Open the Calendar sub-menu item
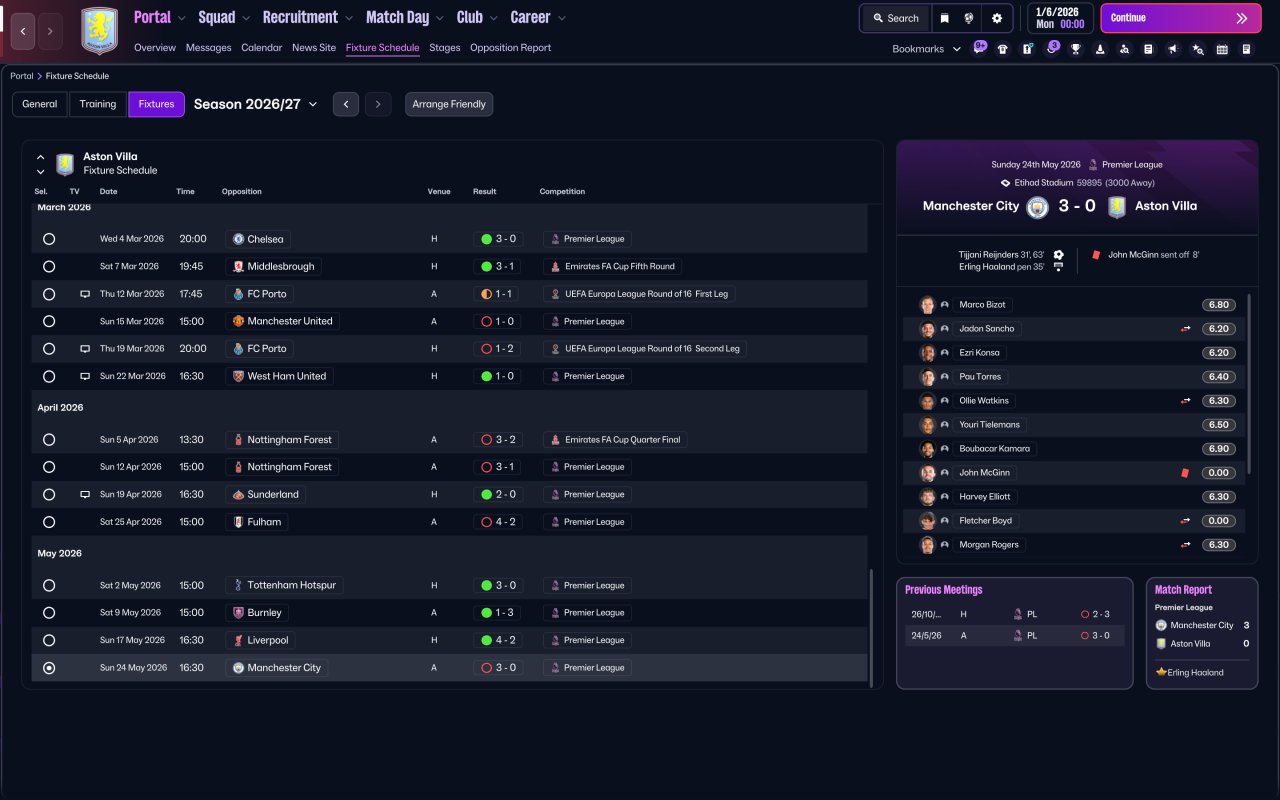Viewport: 1280px width, 800px height. click(261, 48)
